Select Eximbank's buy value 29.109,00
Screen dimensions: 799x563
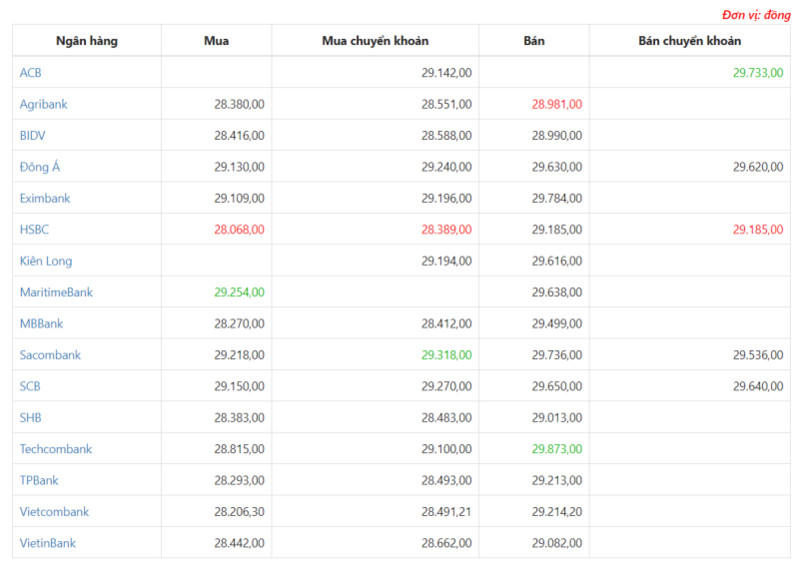click(239, 198)
